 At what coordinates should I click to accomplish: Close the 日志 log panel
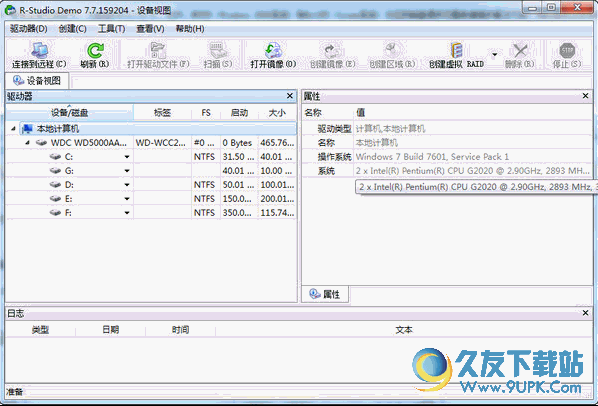coord(585,313)
